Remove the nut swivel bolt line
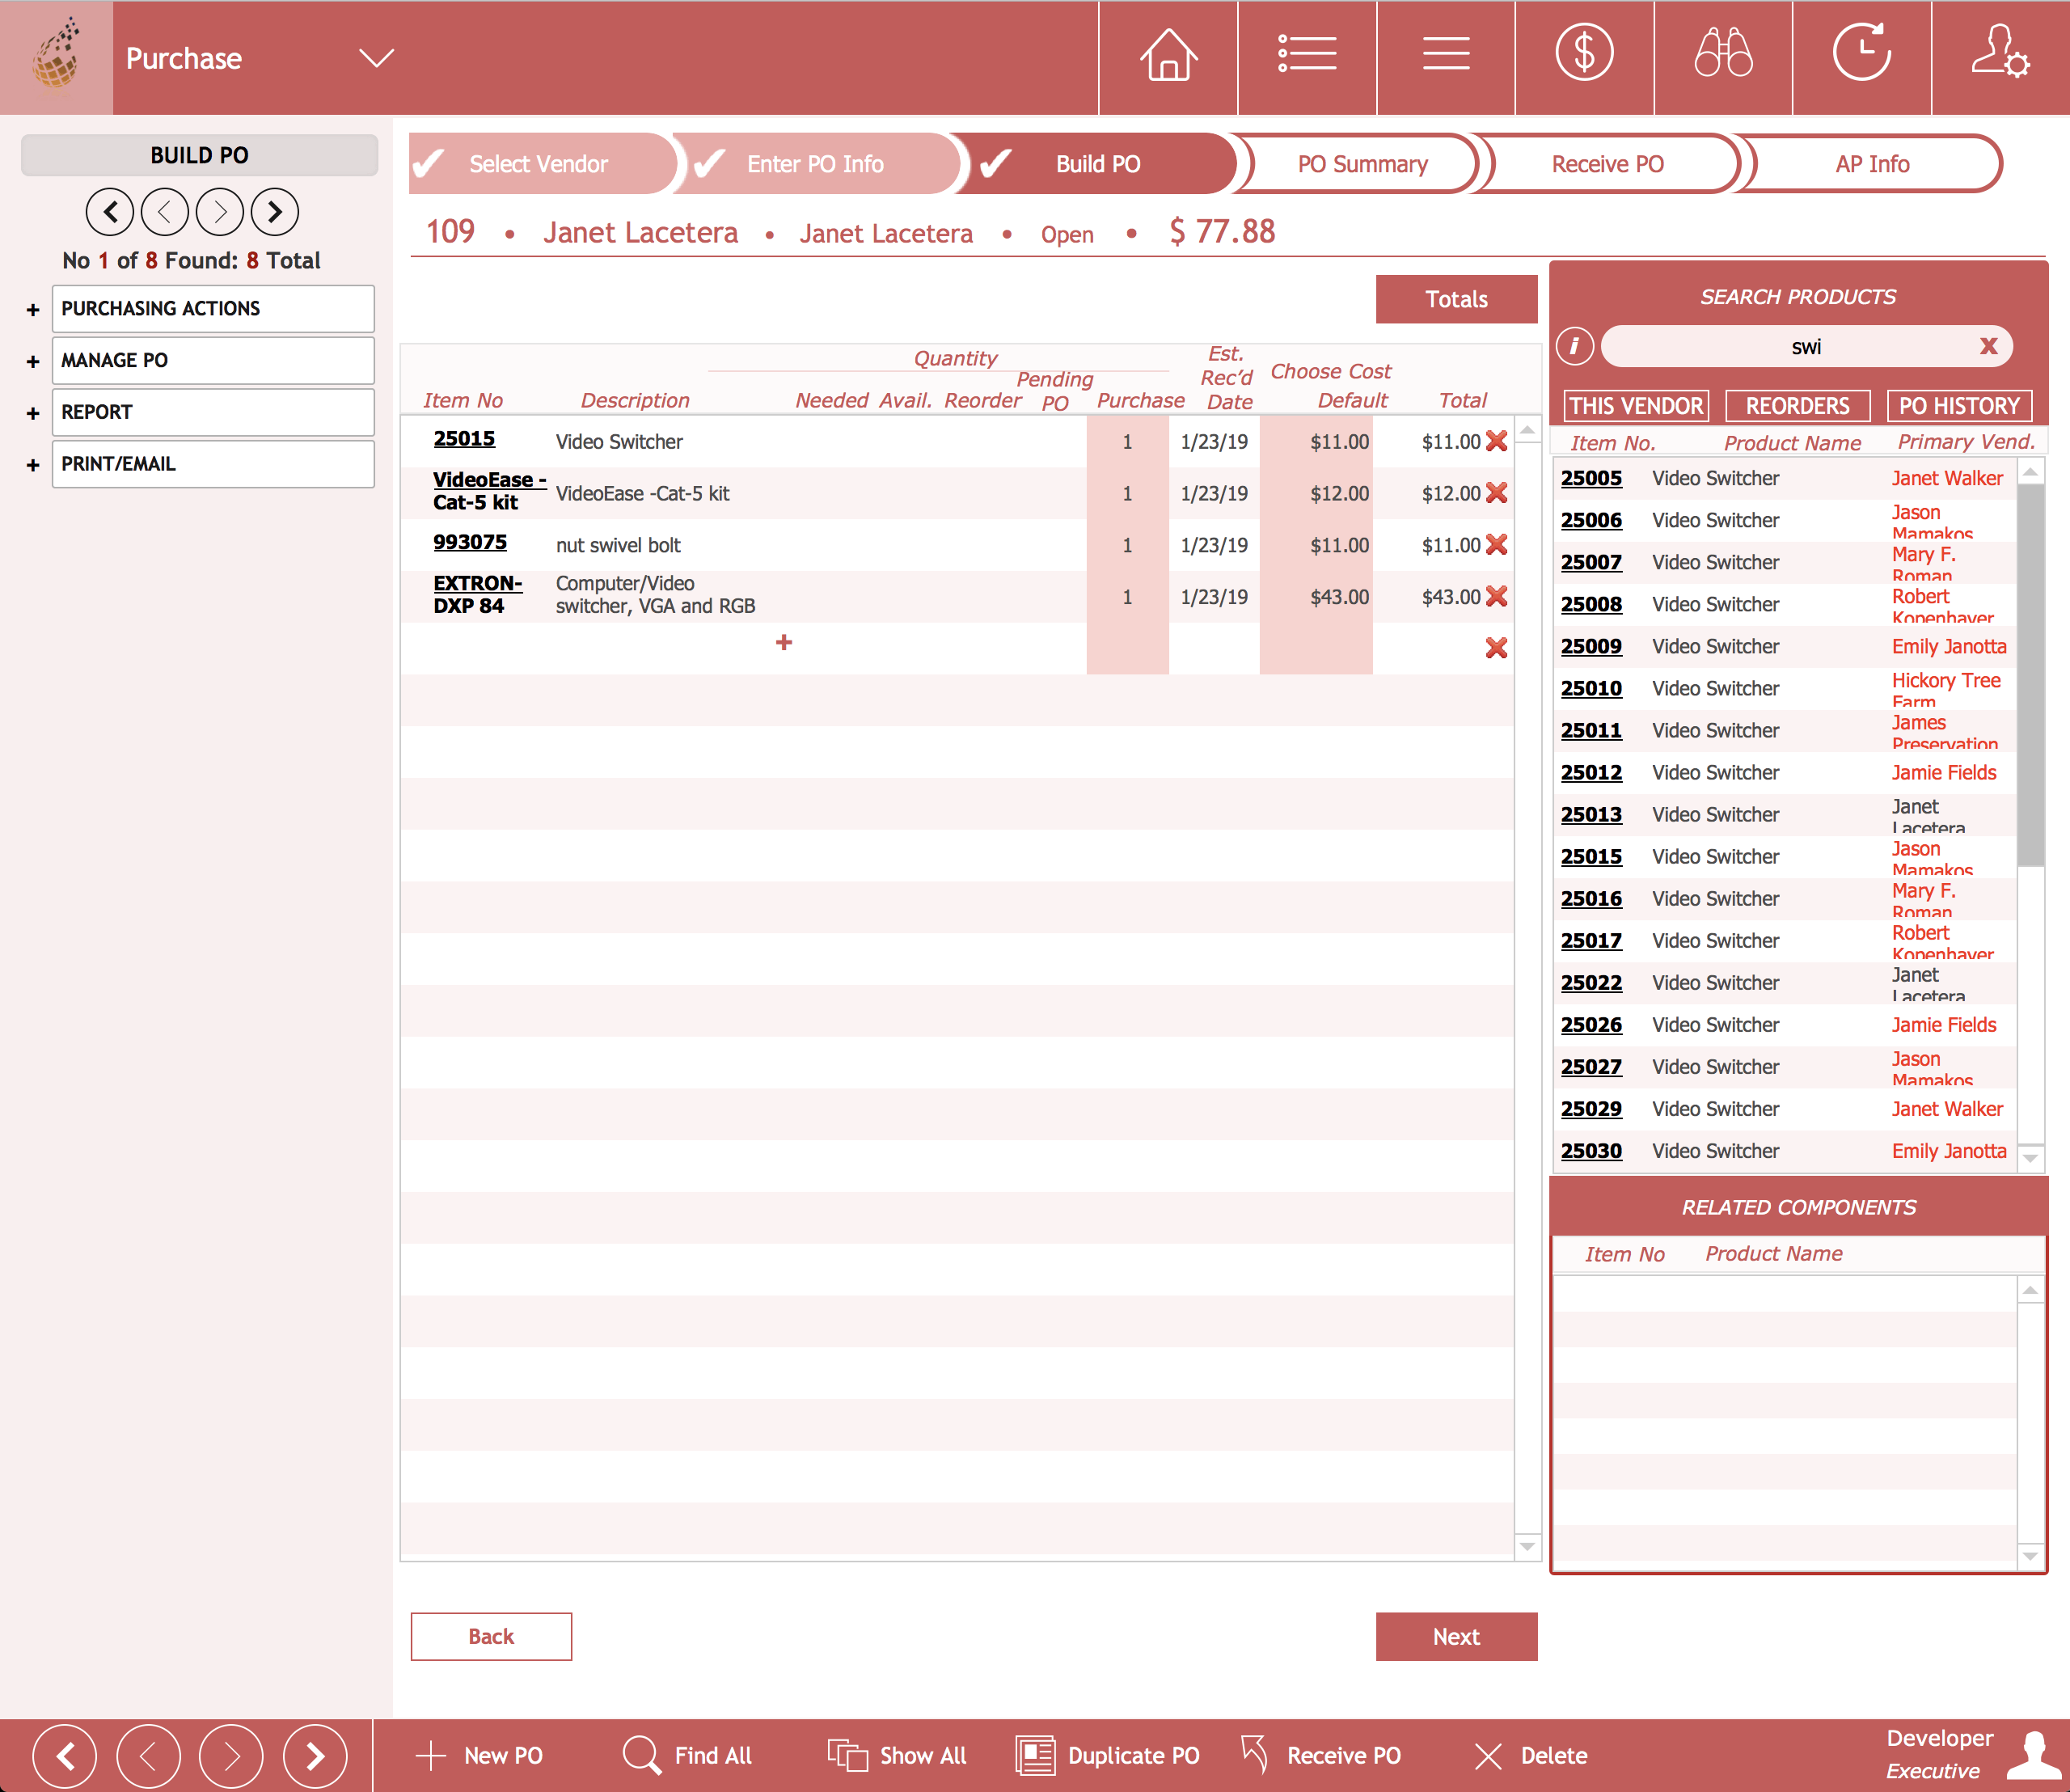 point(1496,545)
